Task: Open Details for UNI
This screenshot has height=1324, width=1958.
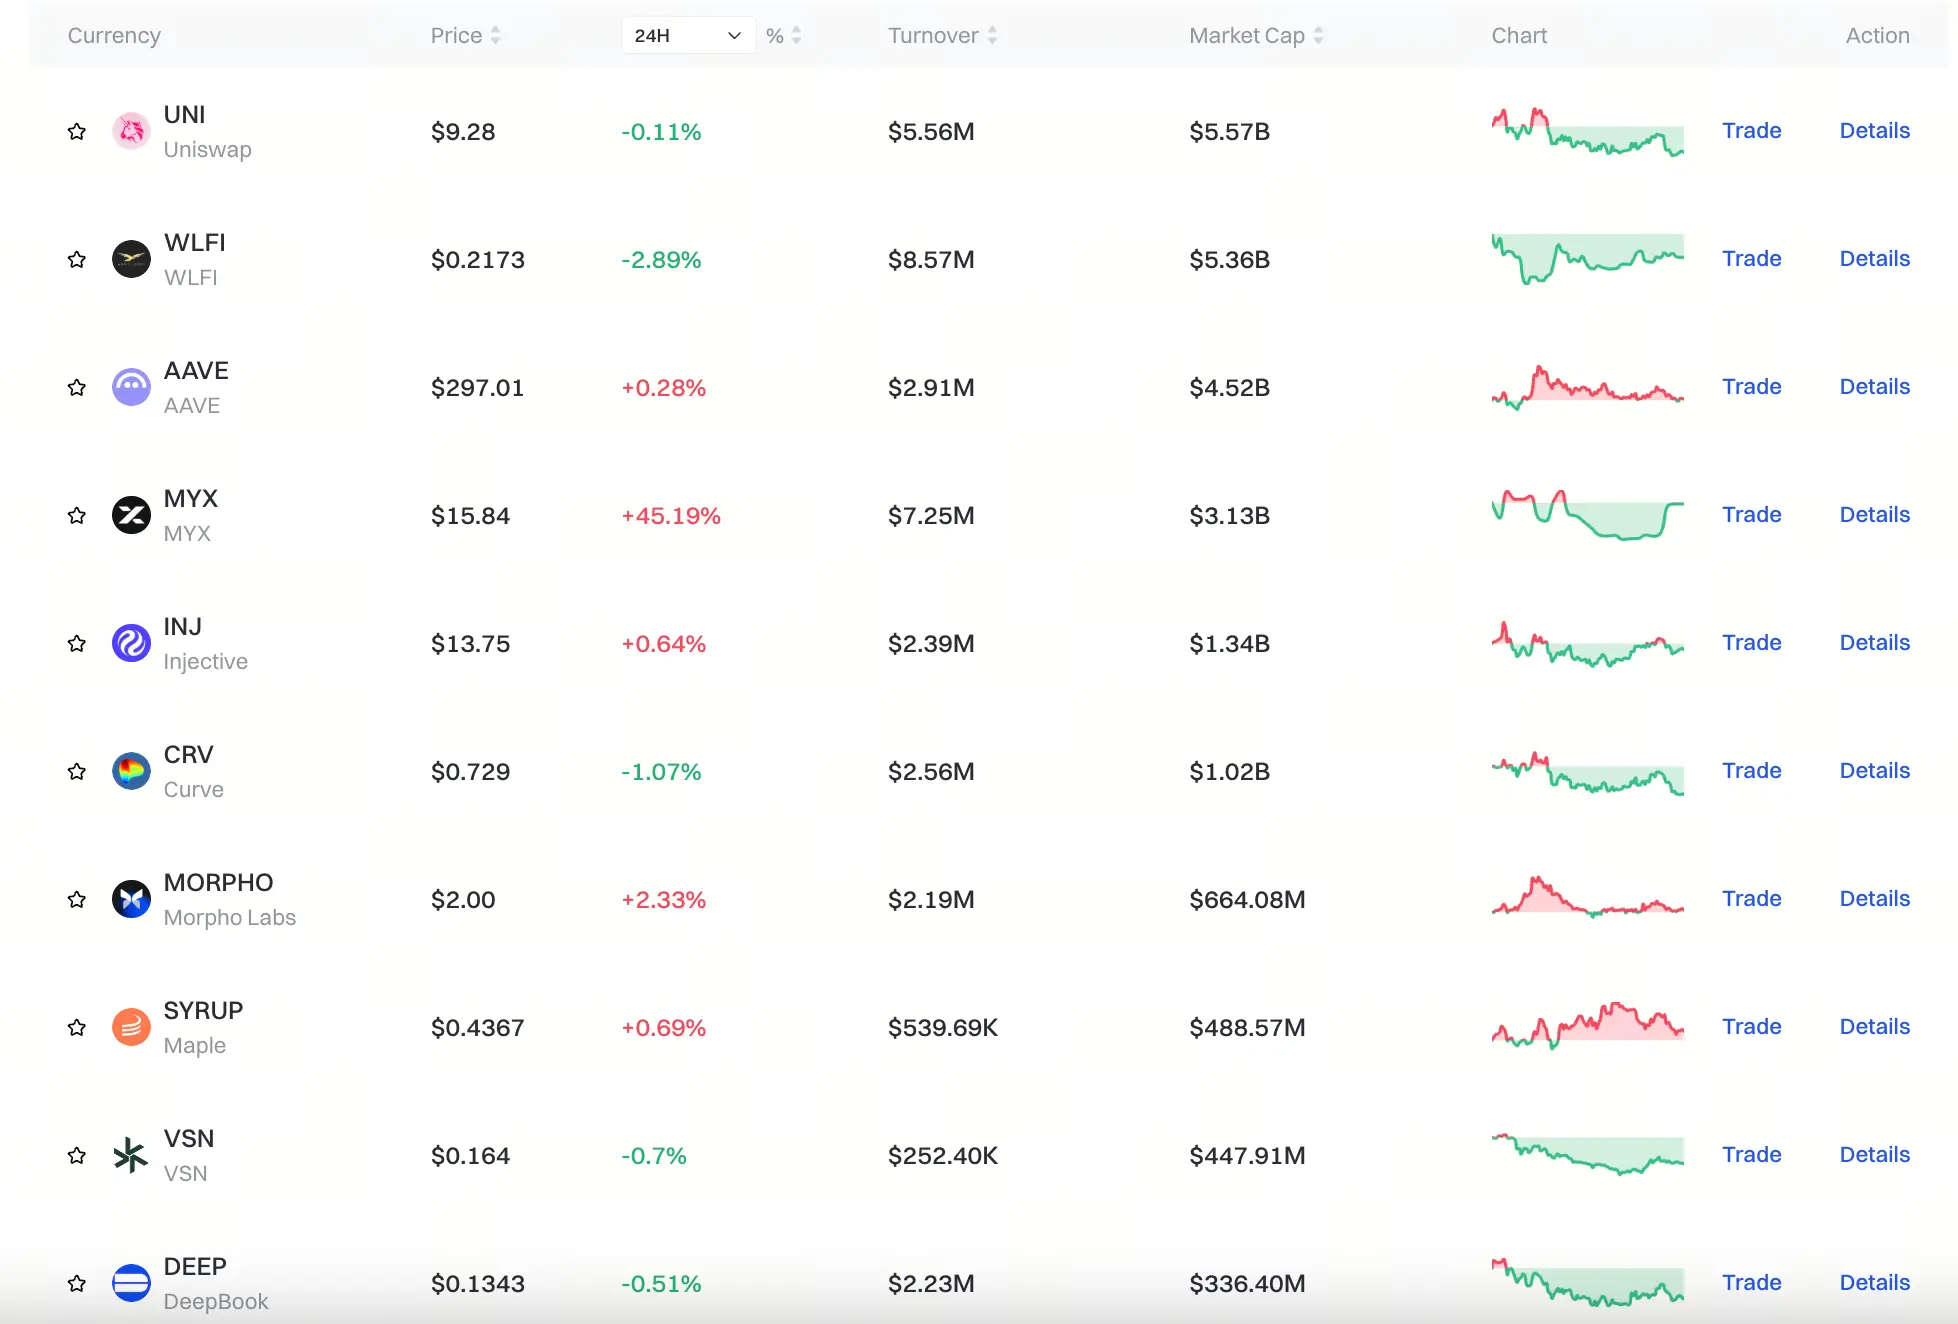Action: click(x=1874, y=131)
